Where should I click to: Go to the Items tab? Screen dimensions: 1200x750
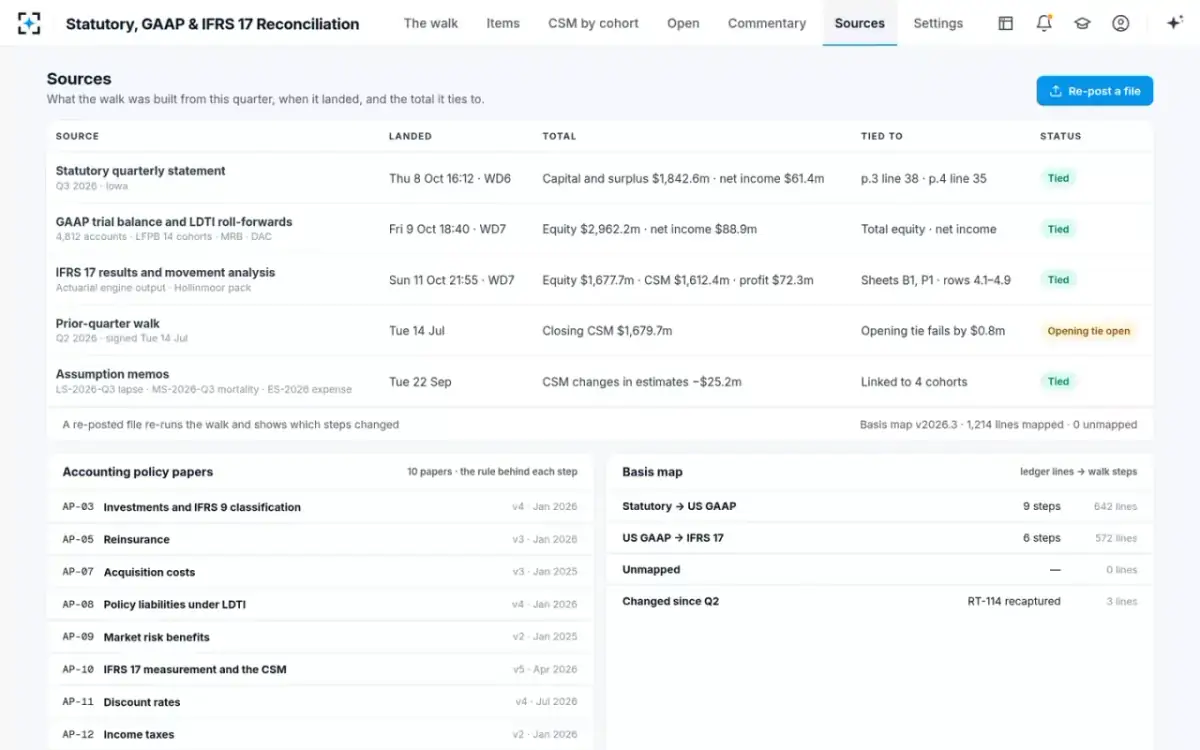503,23
